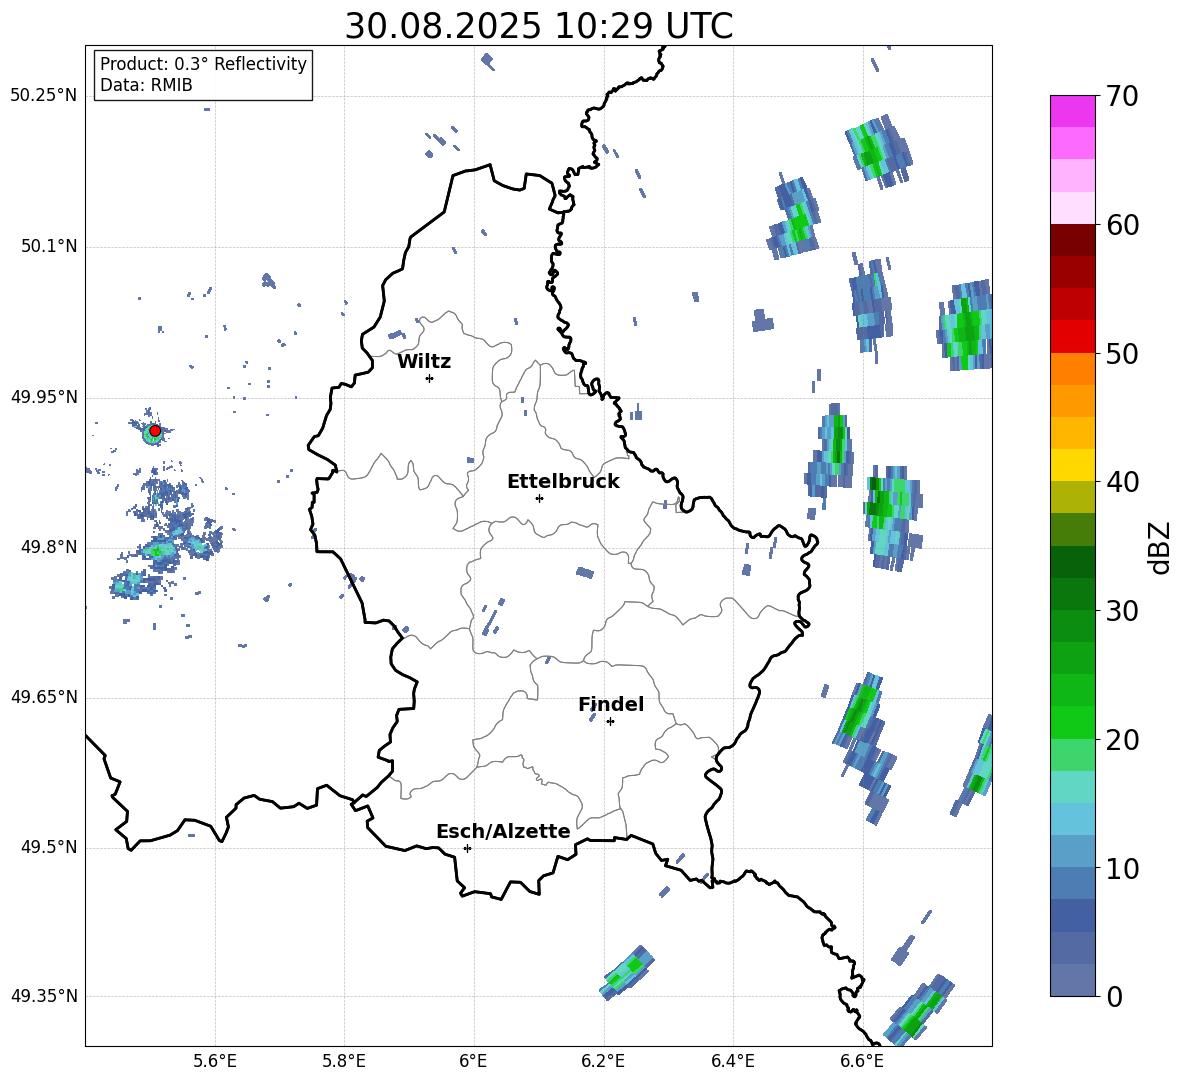Click the colorbar 40 tick label

(1122, 482)
